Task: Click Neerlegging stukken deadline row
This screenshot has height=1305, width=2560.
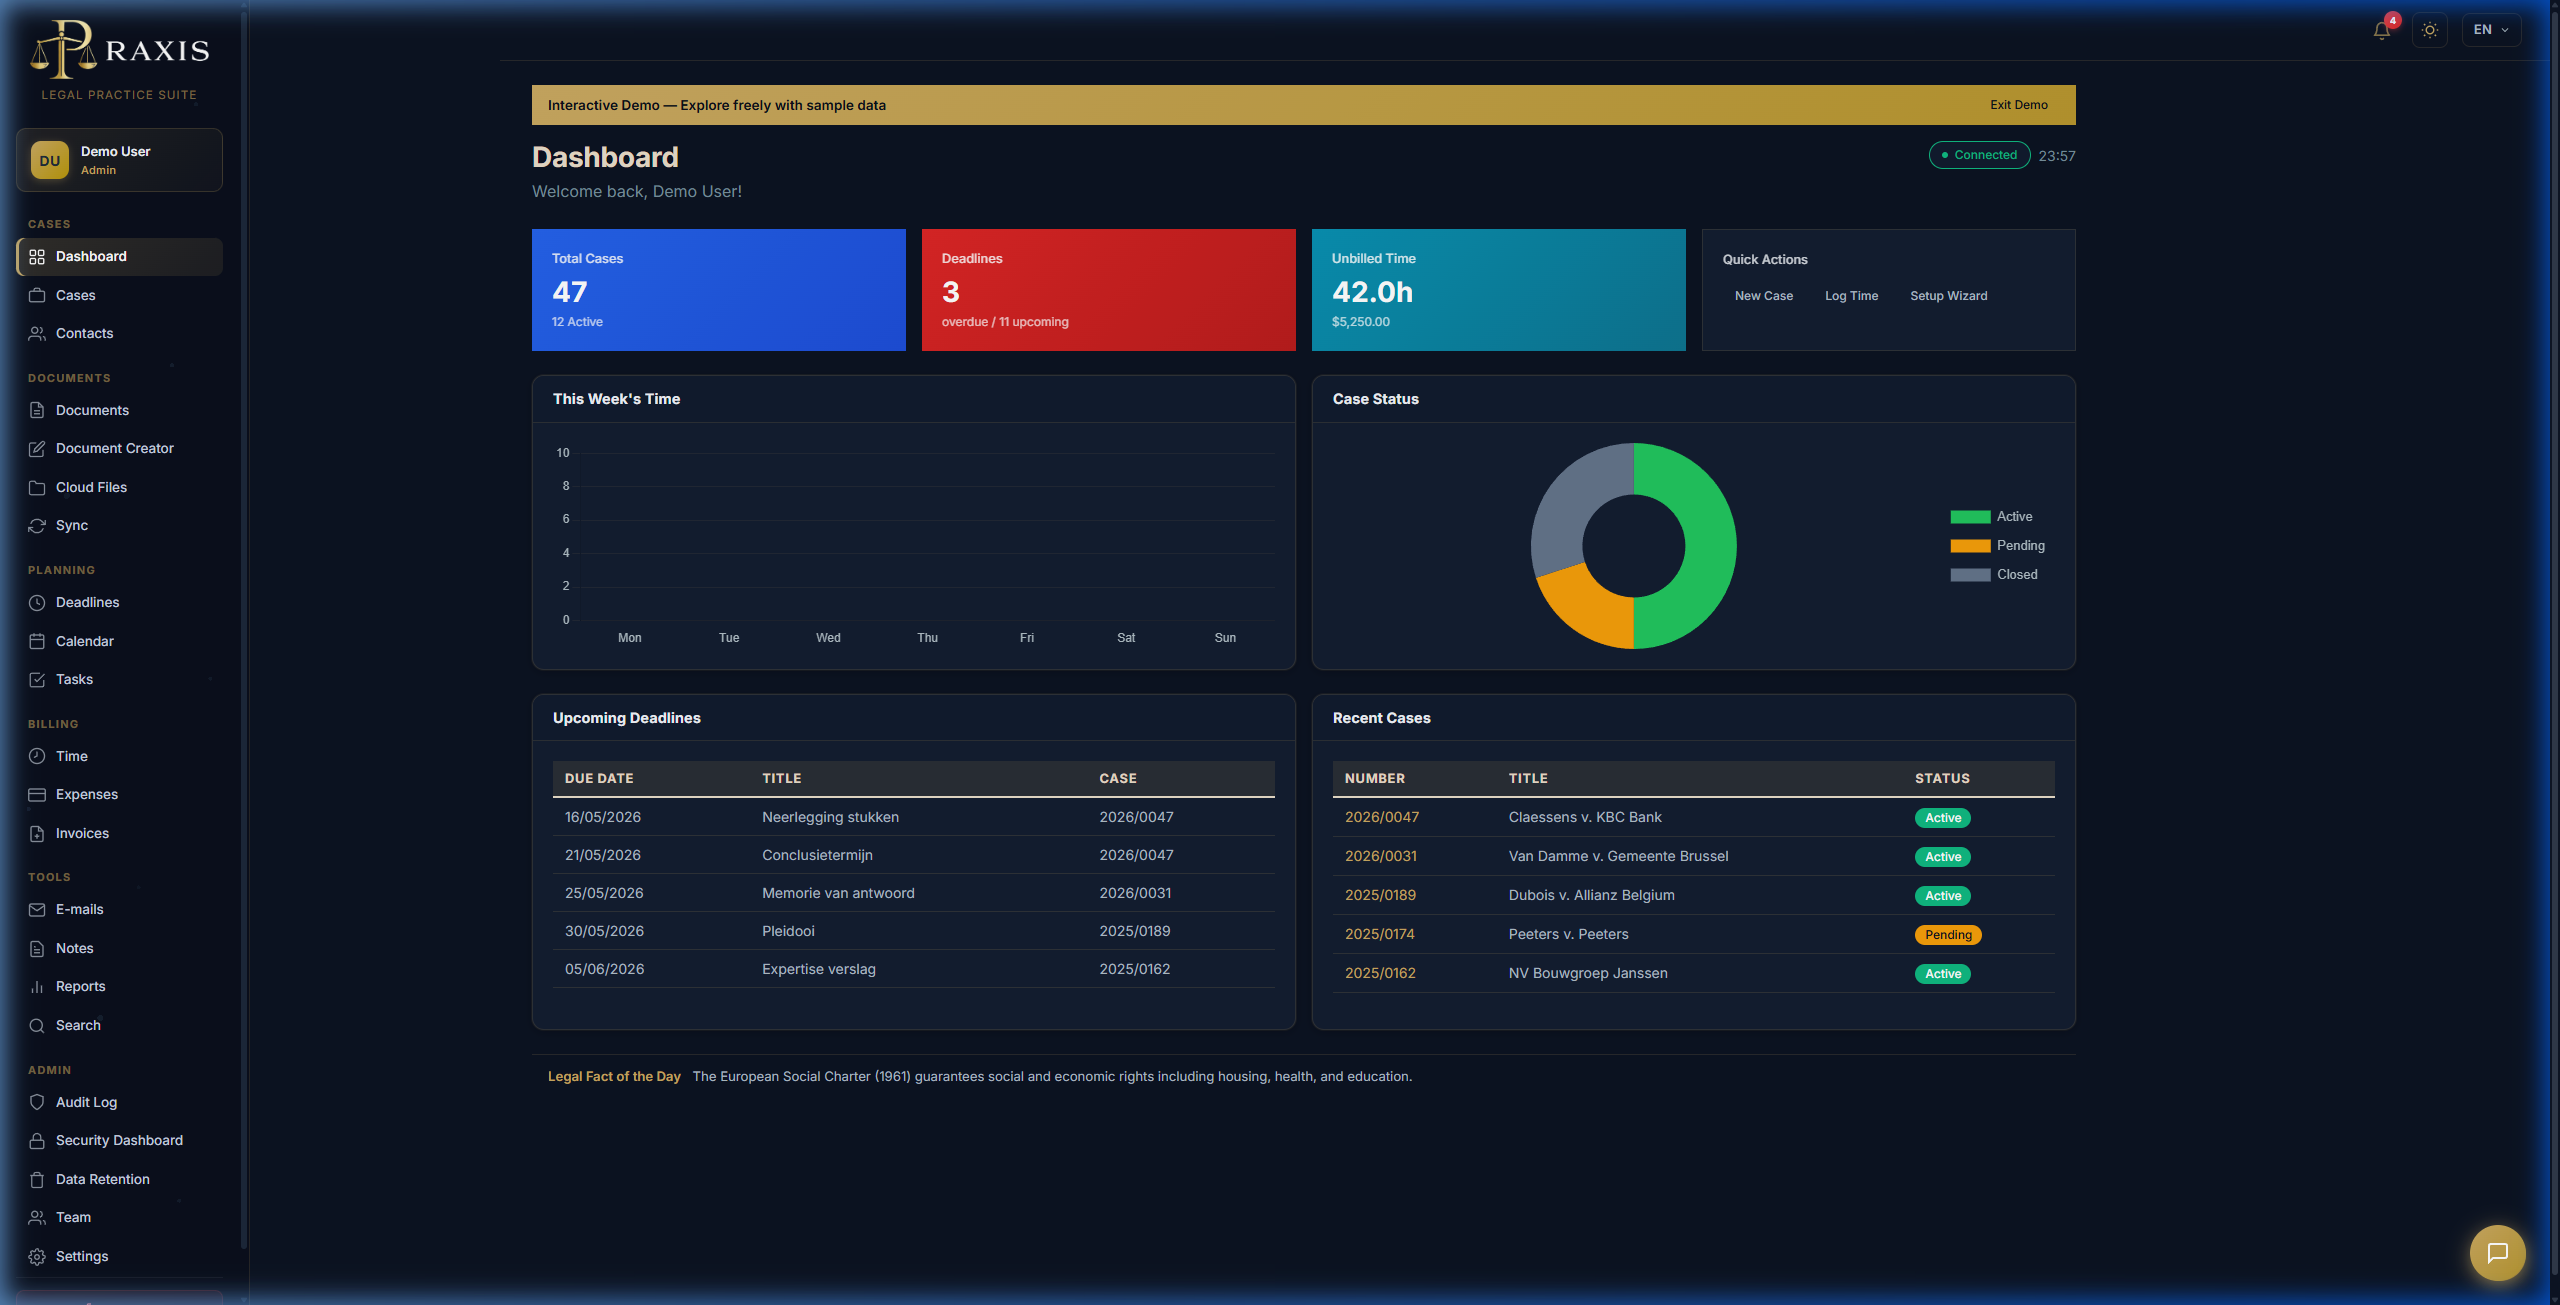Action: (x=913, y=817)
